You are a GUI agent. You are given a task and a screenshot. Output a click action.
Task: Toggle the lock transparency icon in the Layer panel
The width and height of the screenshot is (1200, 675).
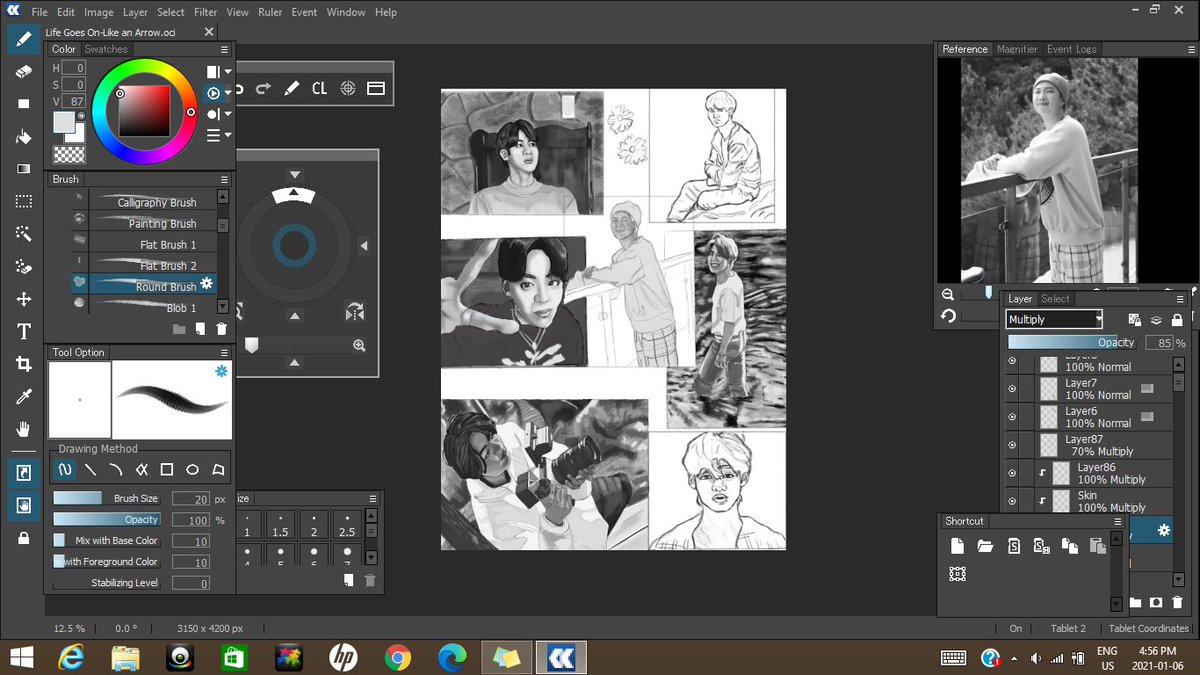(x=1134, y=319)
